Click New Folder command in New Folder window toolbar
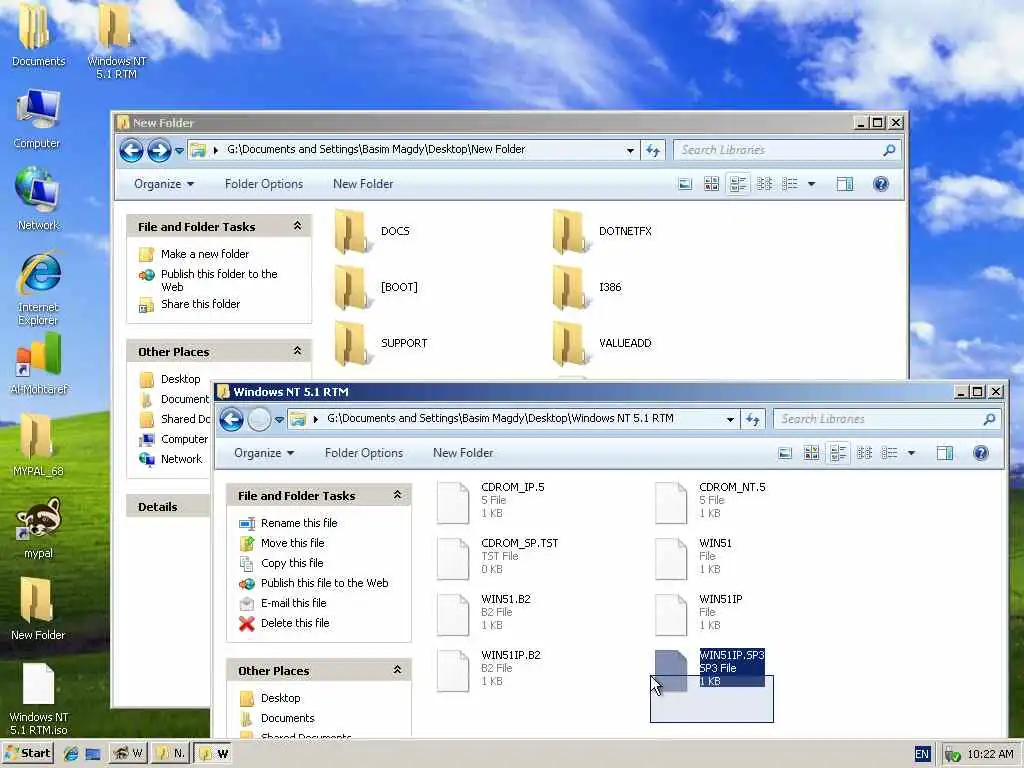This screenshot has height=768, width=1024. click(363, 184)
